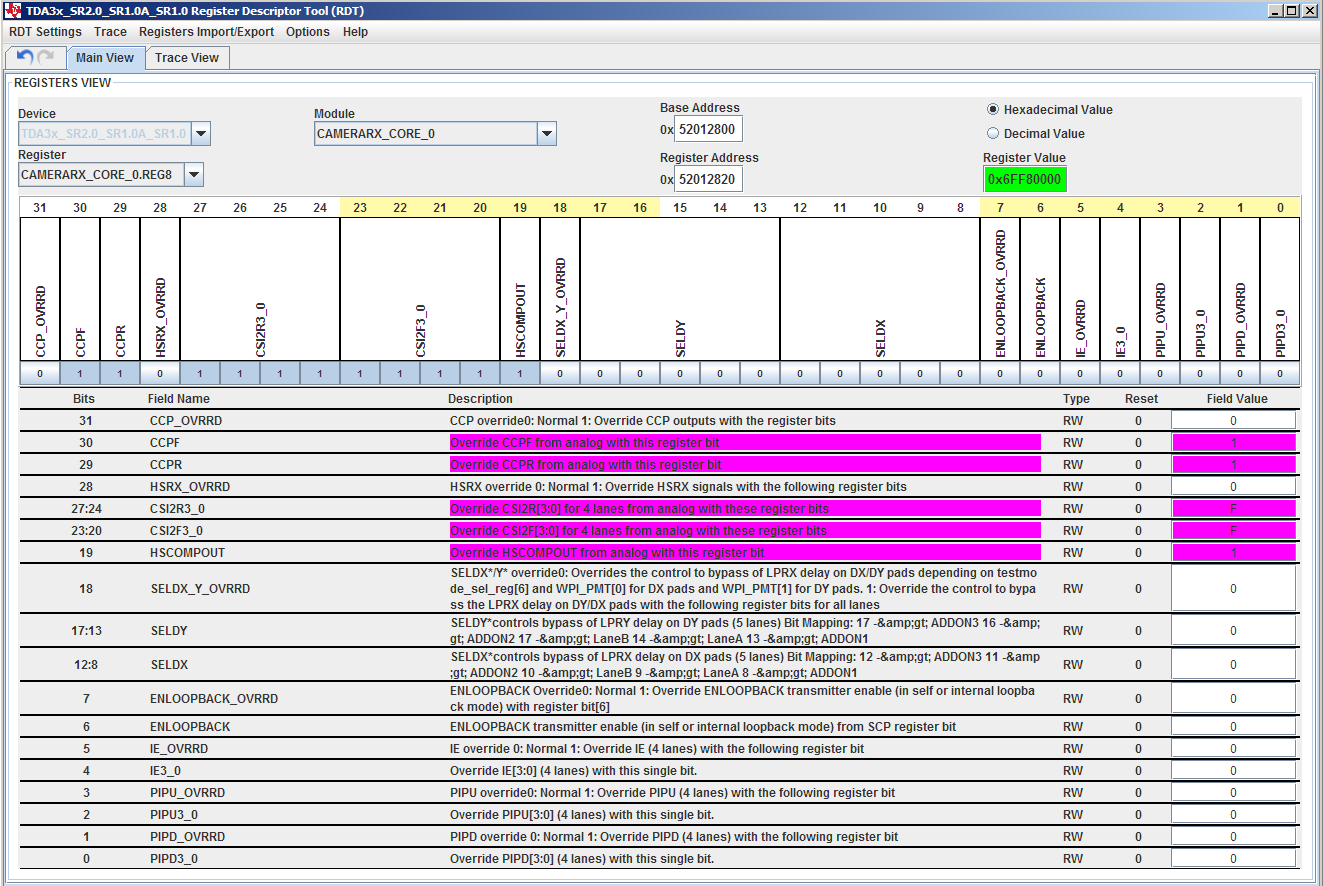Open the Registers Import/Export menu
Screen dimensions: 1323x886
[x=206, y=32]
